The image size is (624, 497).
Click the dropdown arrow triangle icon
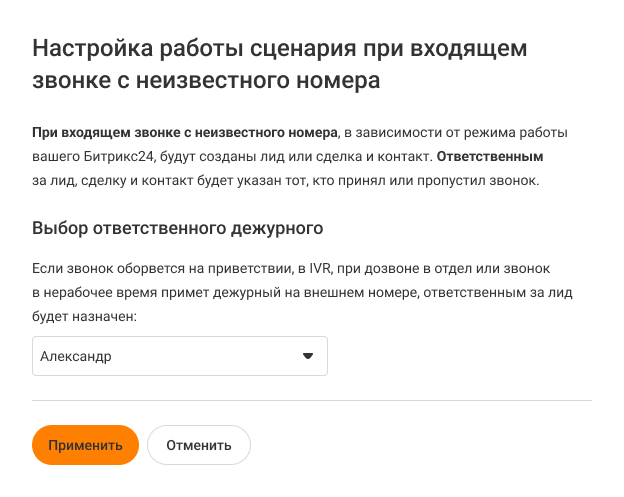pos(308,356)
